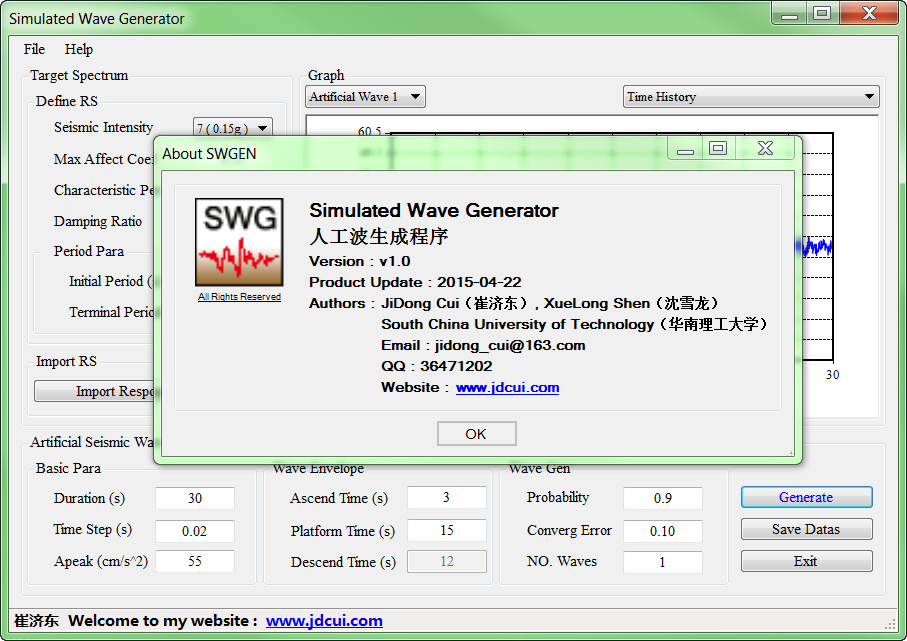Click the 'Simulated Wave Generator' heading in About dialog
This screenshot has height=641, width=907.
(434, 210)
